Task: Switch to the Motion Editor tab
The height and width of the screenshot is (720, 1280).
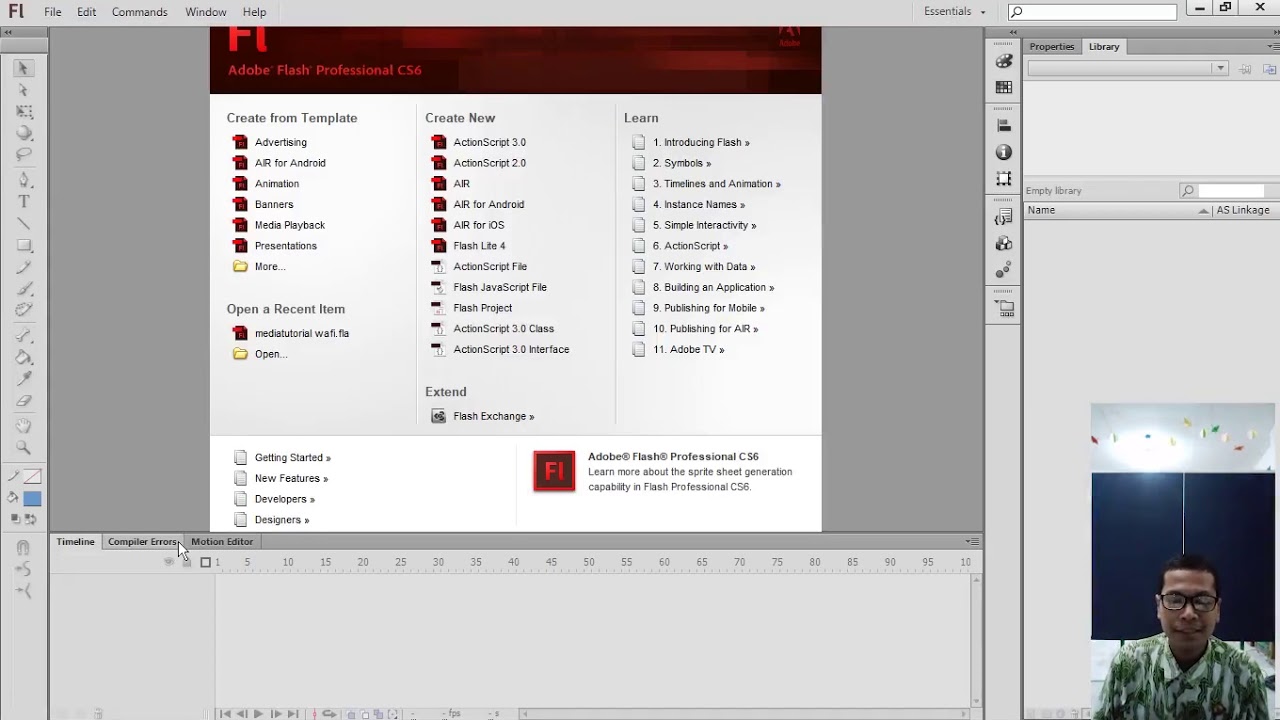Action: point(222,541)
